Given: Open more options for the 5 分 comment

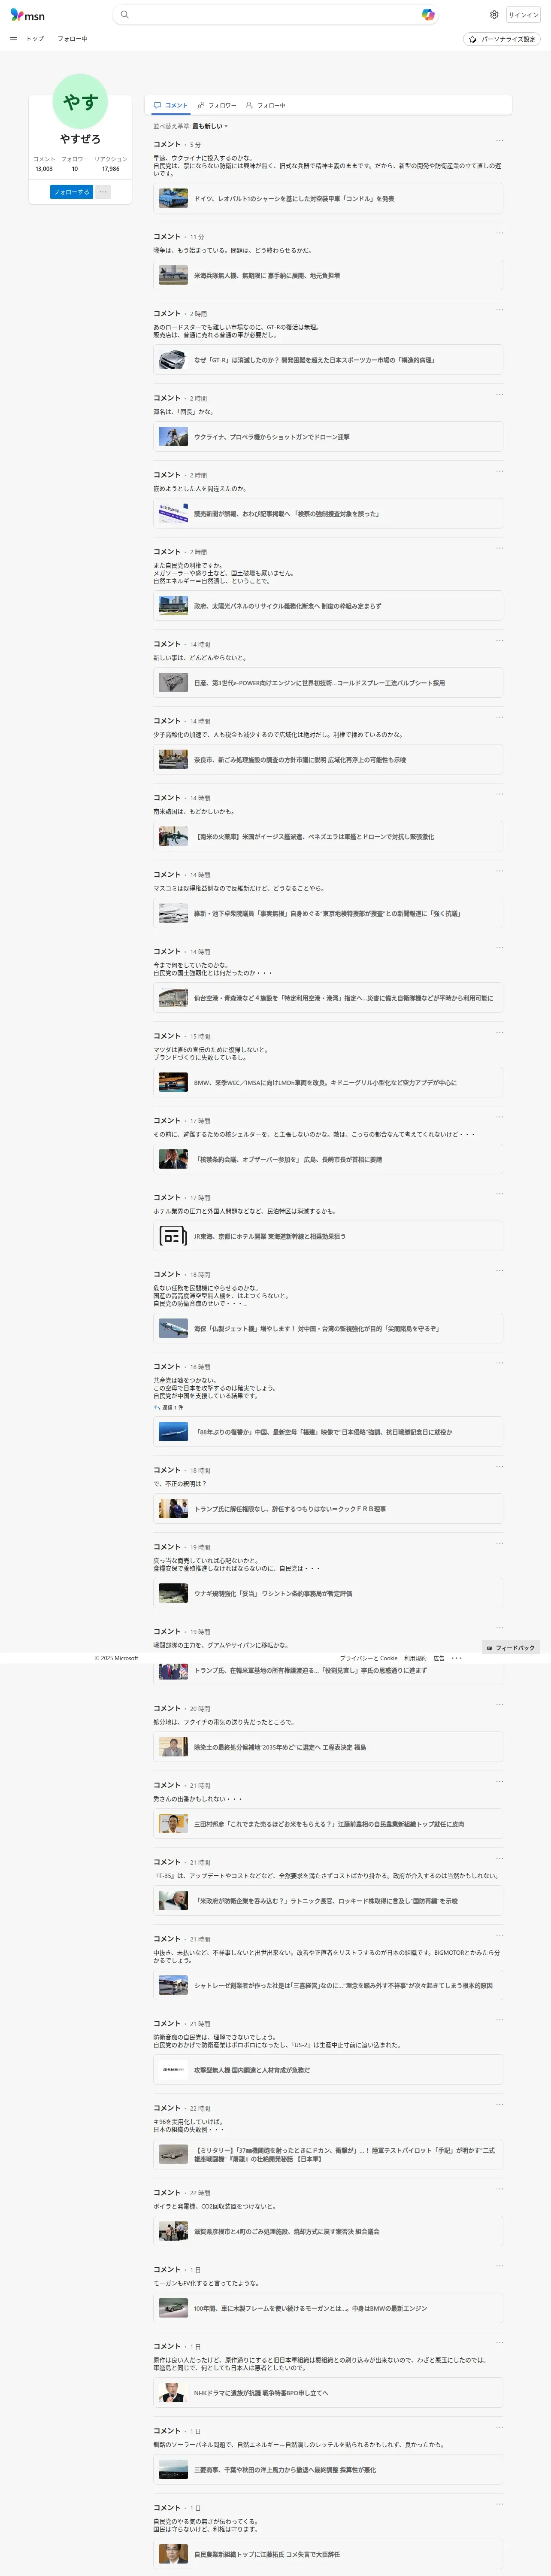Looking at the screenshot, I should coord(499,141).
